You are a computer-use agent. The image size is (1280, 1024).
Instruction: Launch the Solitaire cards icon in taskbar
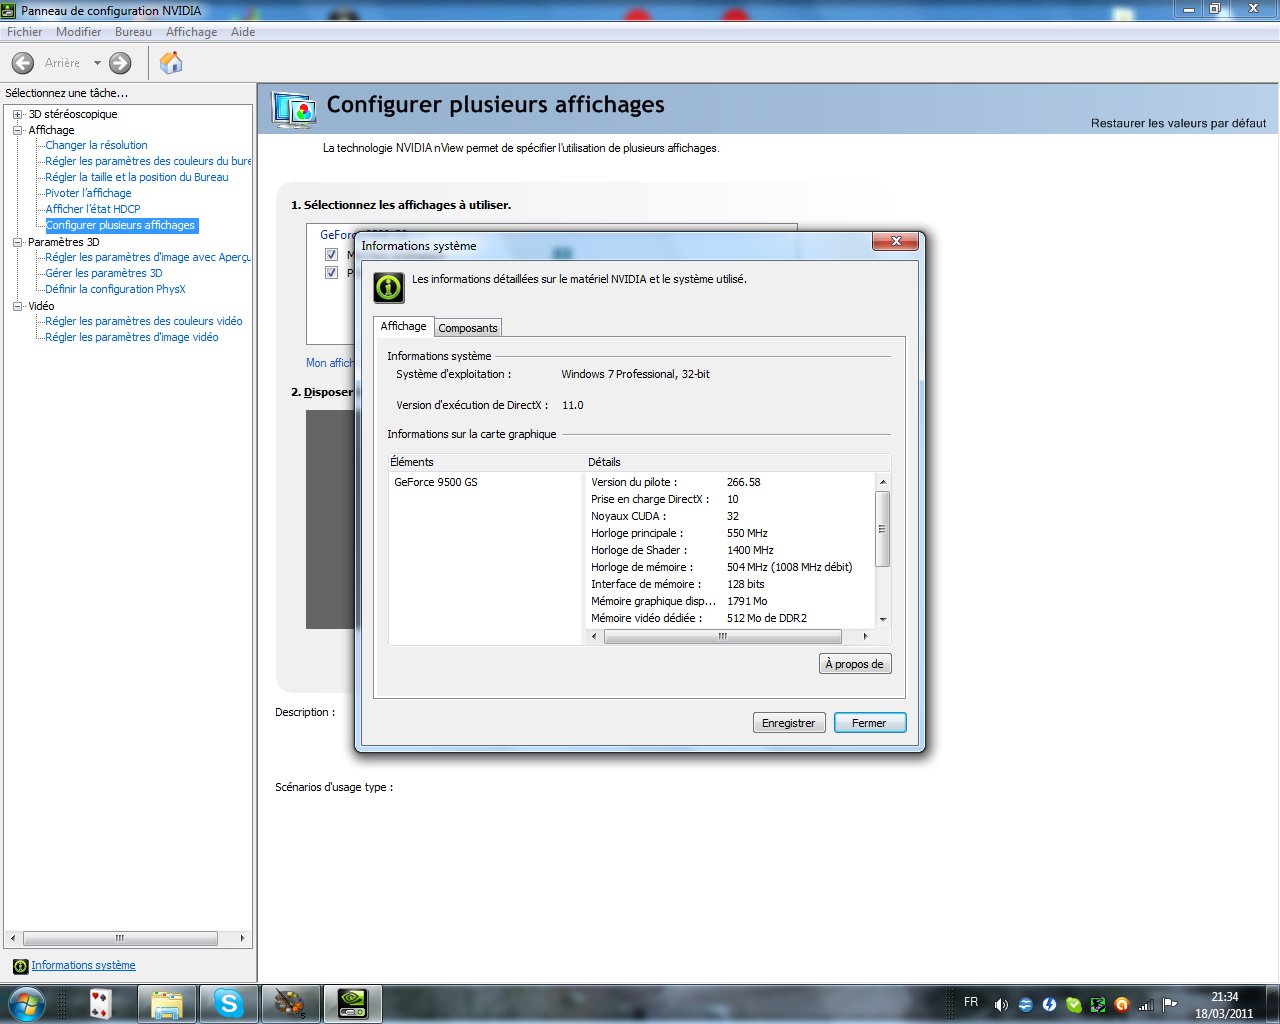(x=100, y=1003)
